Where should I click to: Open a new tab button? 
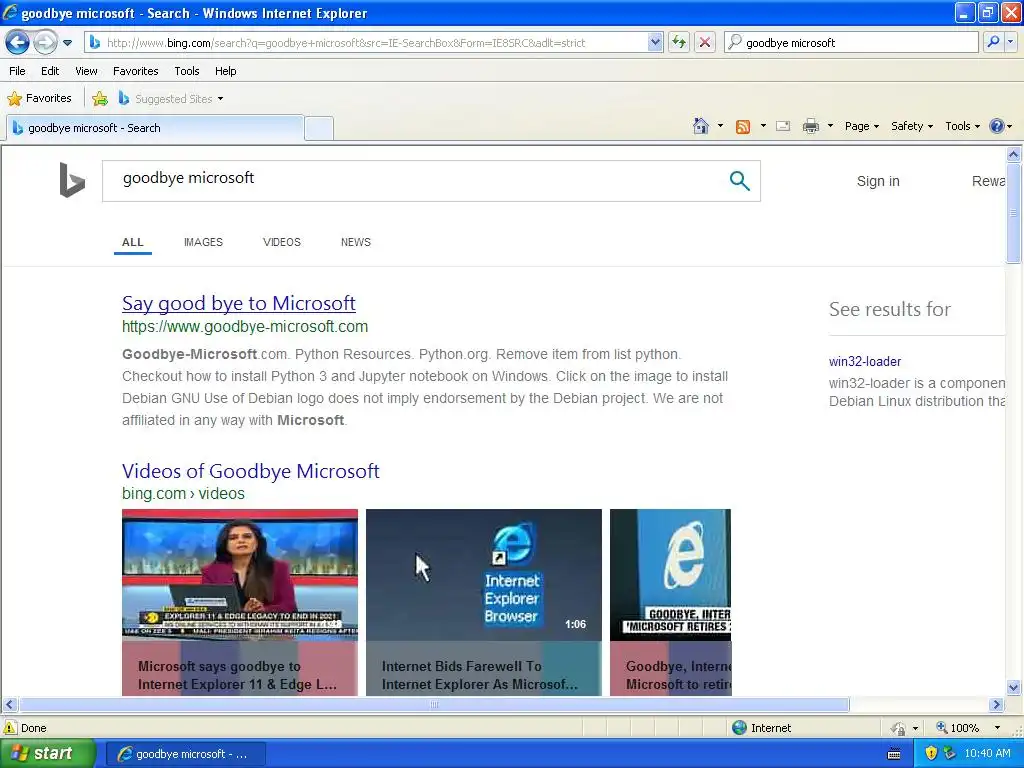[x=319, y=128]
